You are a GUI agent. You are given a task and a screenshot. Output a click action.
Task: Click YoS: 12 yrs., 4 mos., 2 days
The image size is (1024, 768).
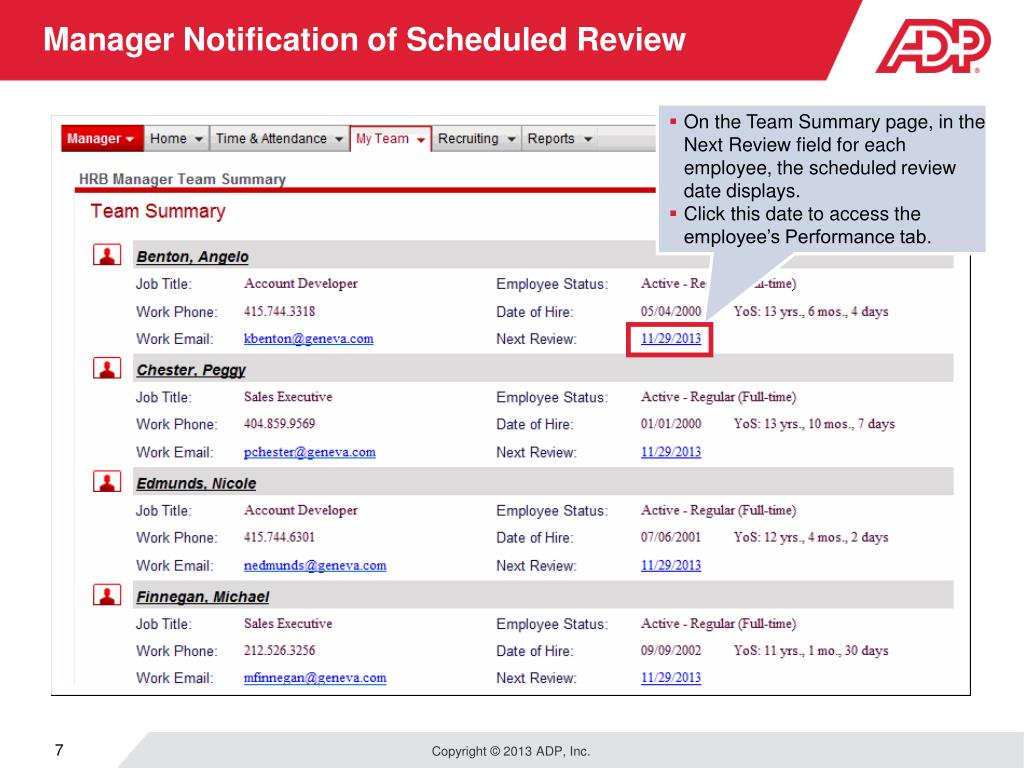tap(810, 537)
